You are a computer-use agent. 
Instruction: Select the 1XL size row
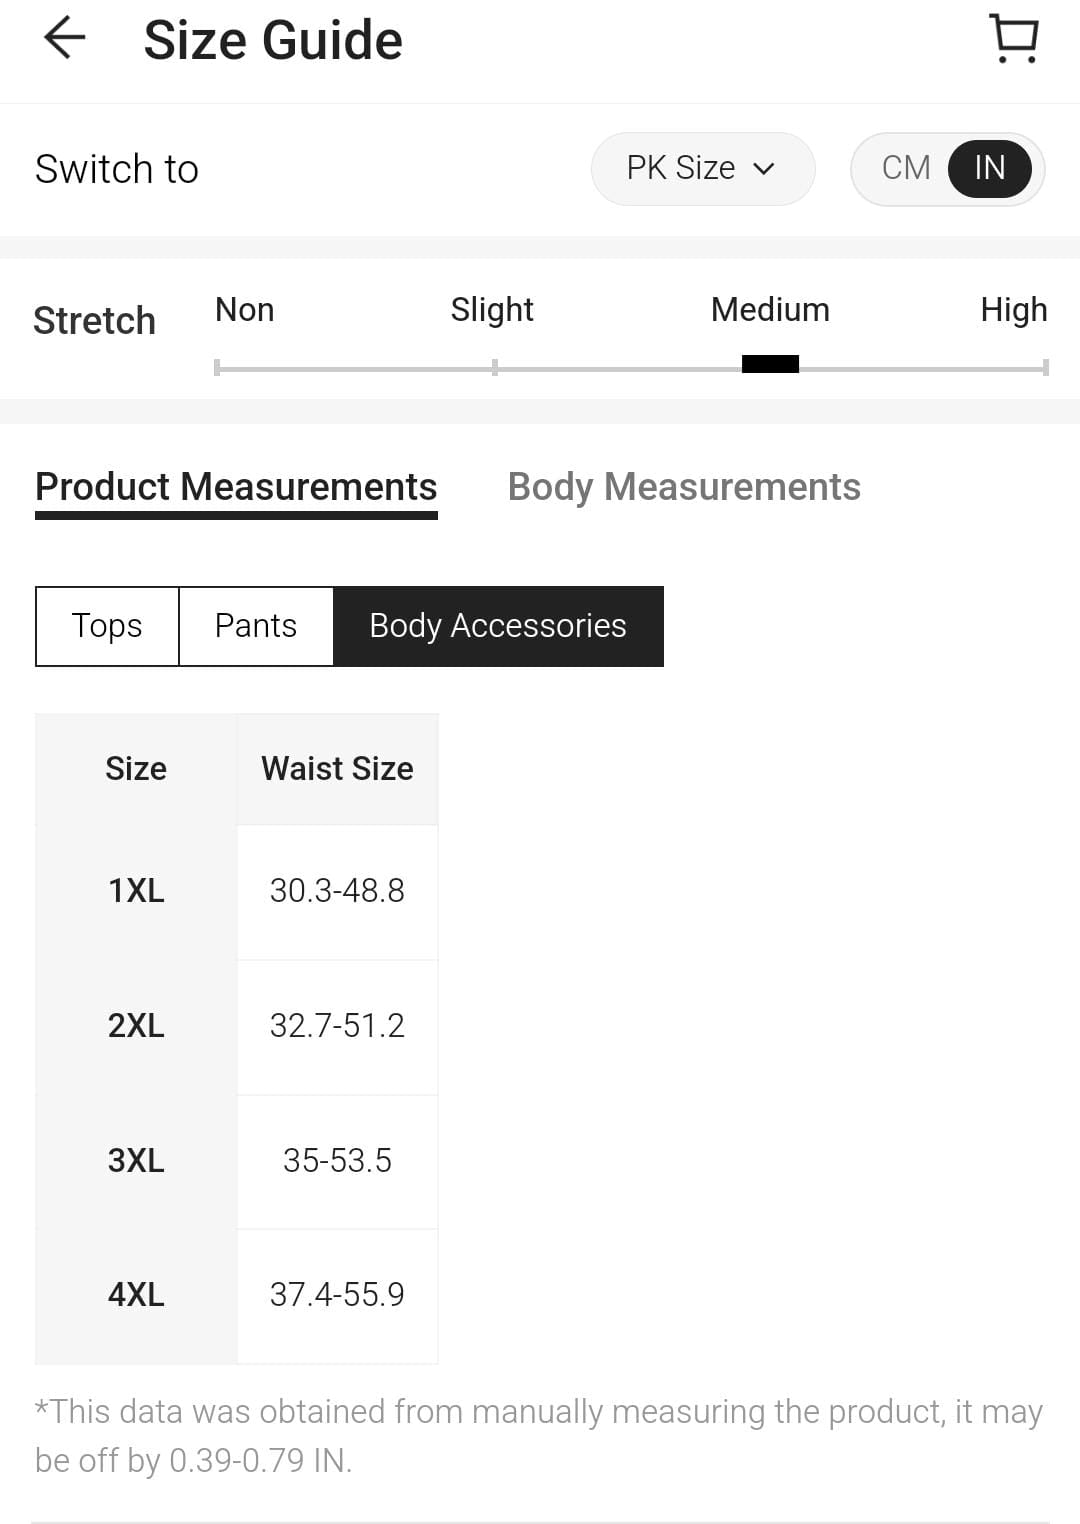[x=236, y=891]
